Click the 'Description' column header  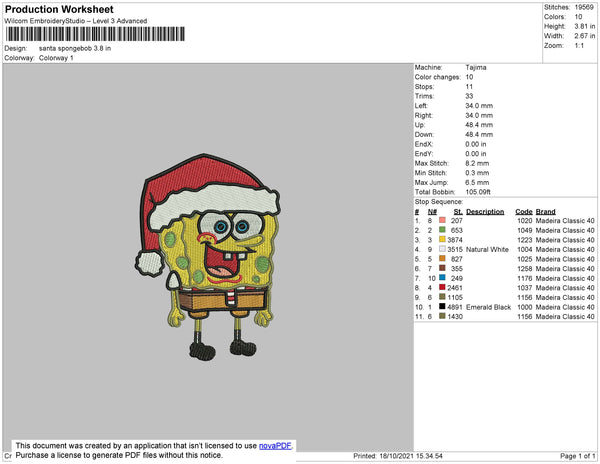485,212
